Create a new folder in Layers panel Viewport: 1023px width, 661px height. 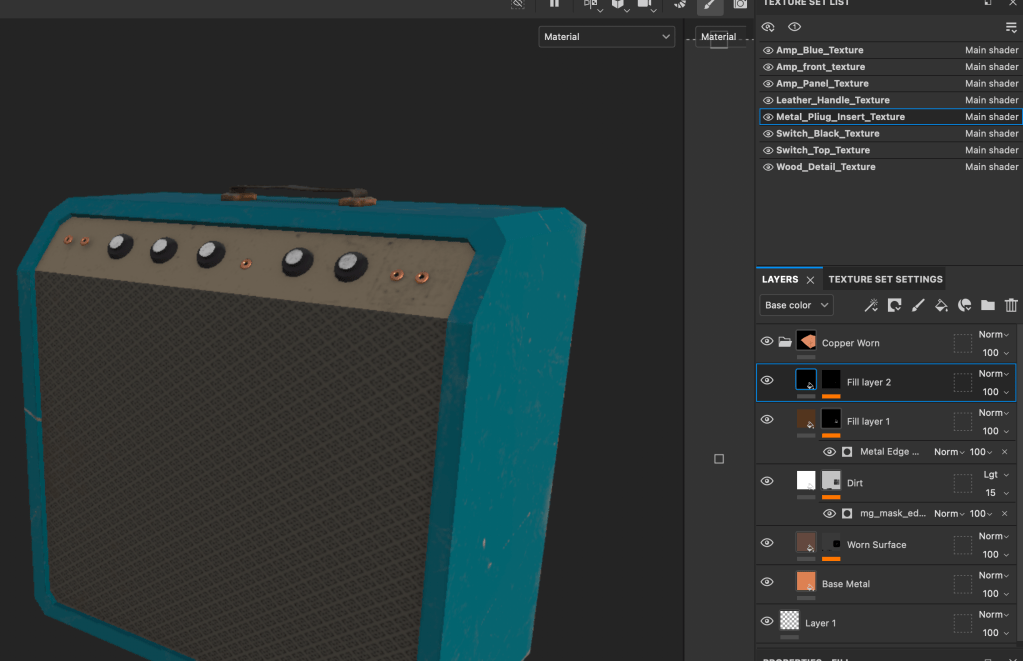click(988, 305)
